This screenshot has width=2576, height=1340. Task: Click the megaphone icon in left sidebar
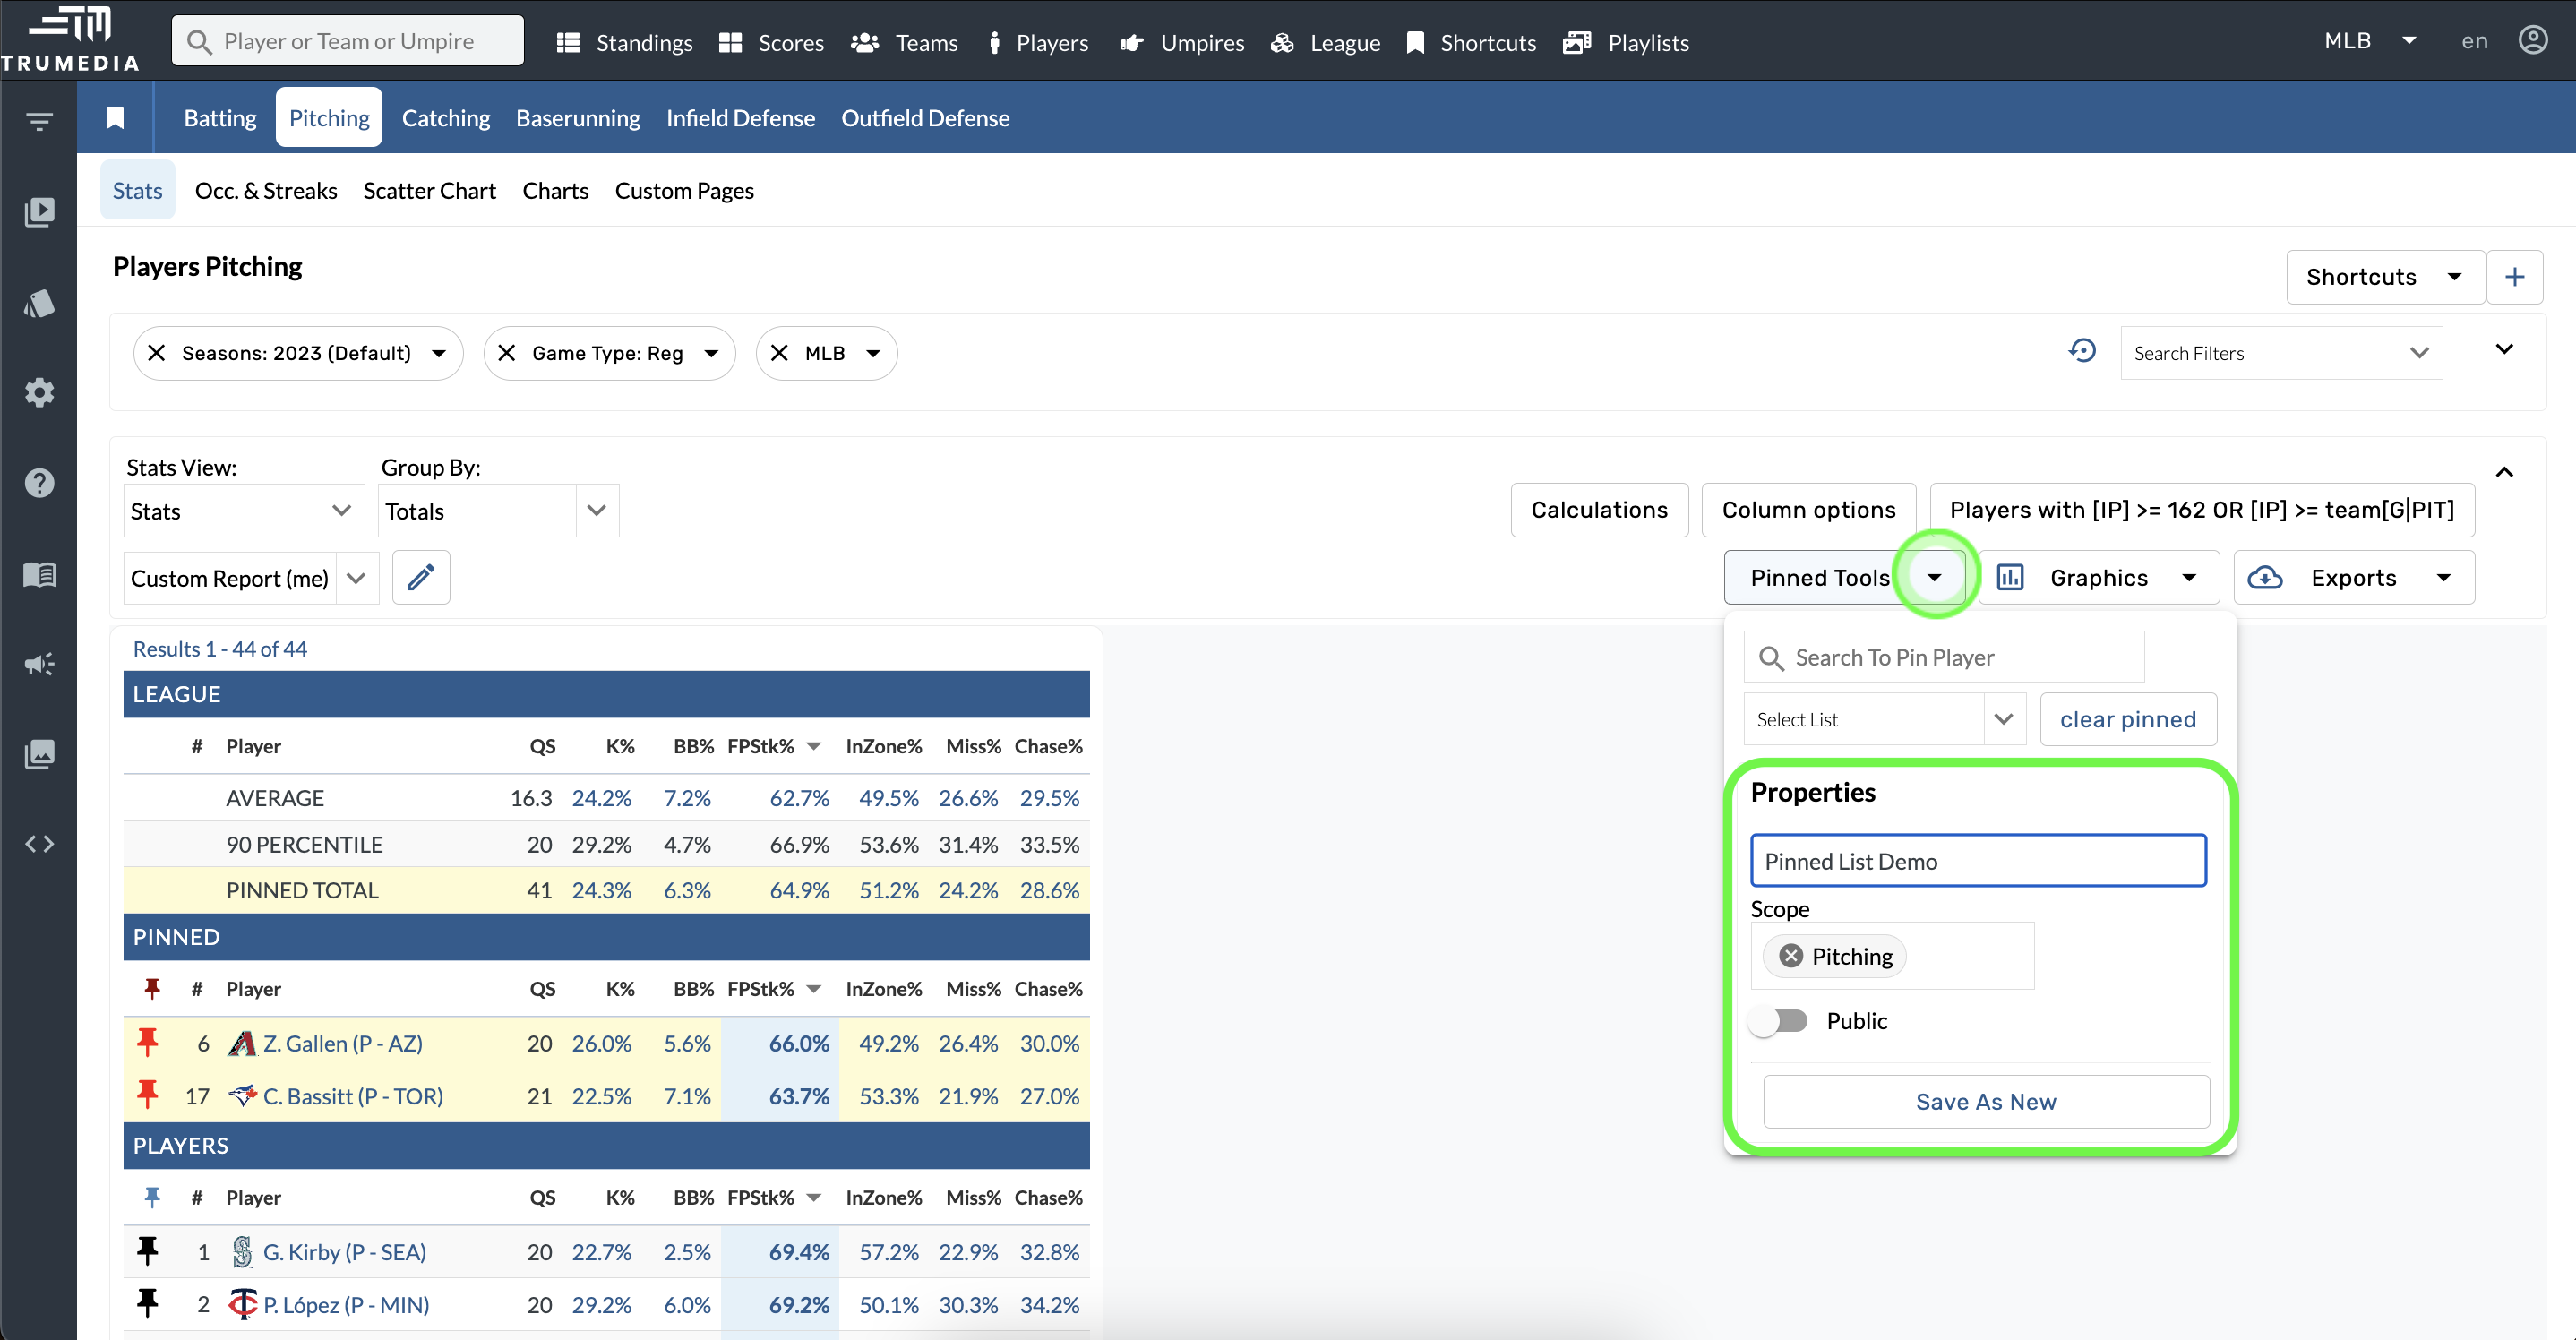coord(39,664)
